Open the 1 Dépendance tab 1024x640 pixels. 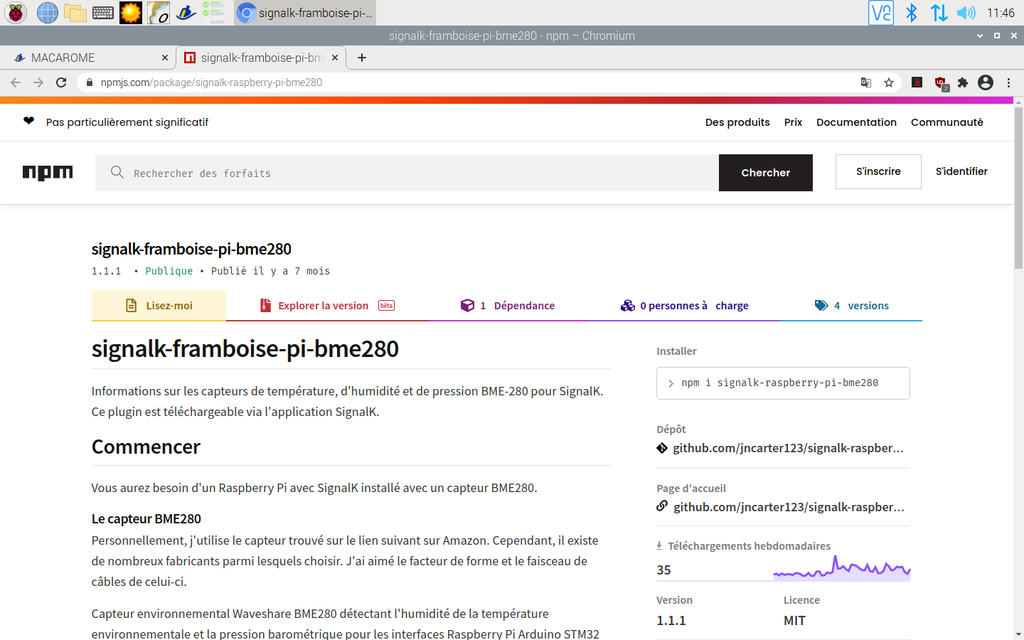coord(507,306)
